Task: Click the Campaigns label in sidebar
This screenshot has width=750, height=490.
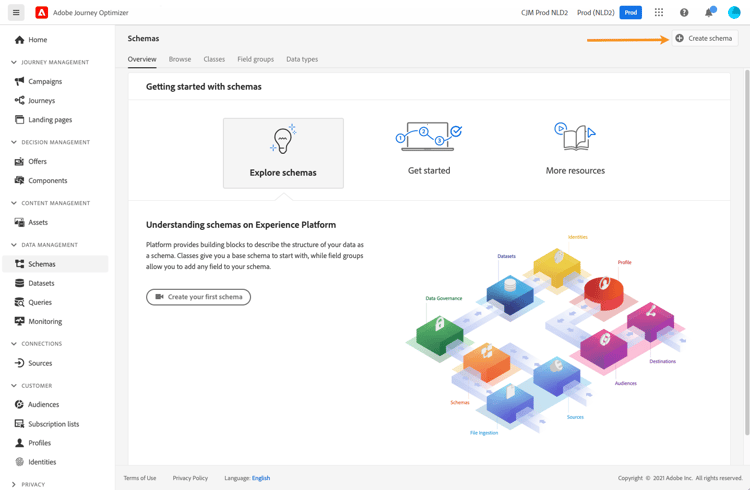Action: point(45,81)
